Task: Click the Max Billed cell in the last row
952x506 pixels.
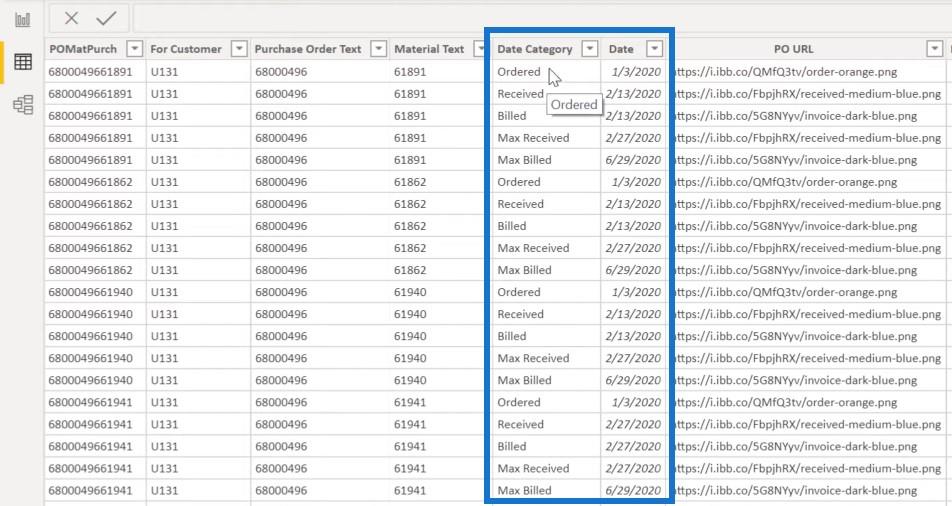Action: click(524, 490)
